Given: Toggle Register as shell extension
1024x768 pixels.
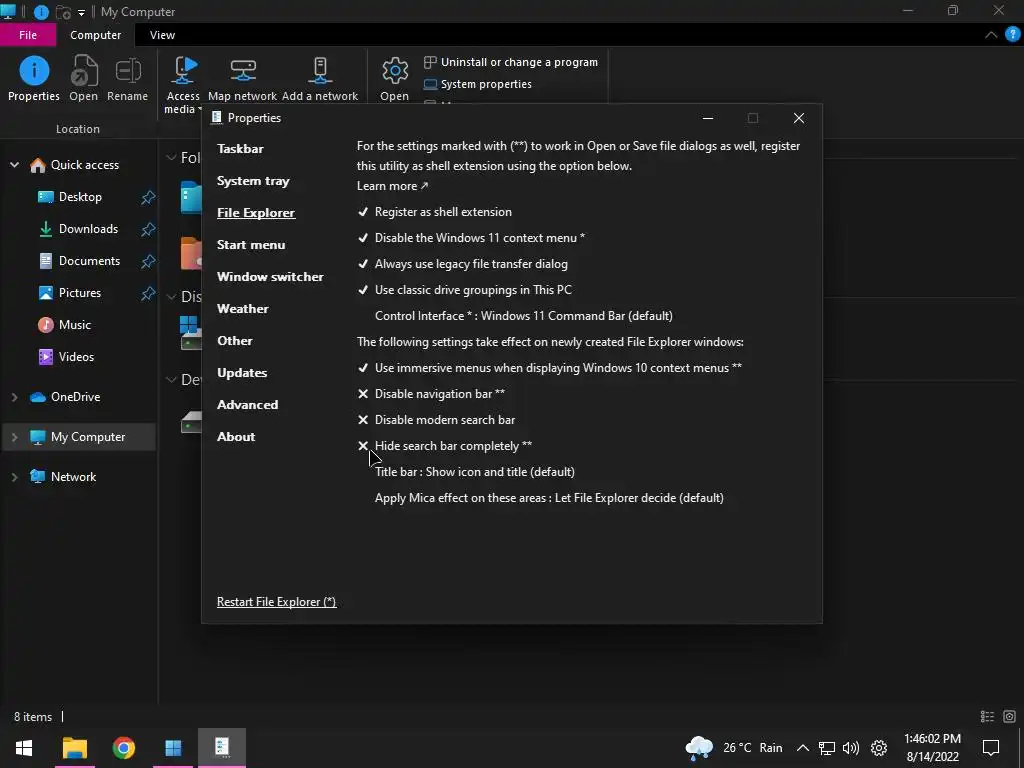Looking at the screenshot, I should (x=435, y=212).
